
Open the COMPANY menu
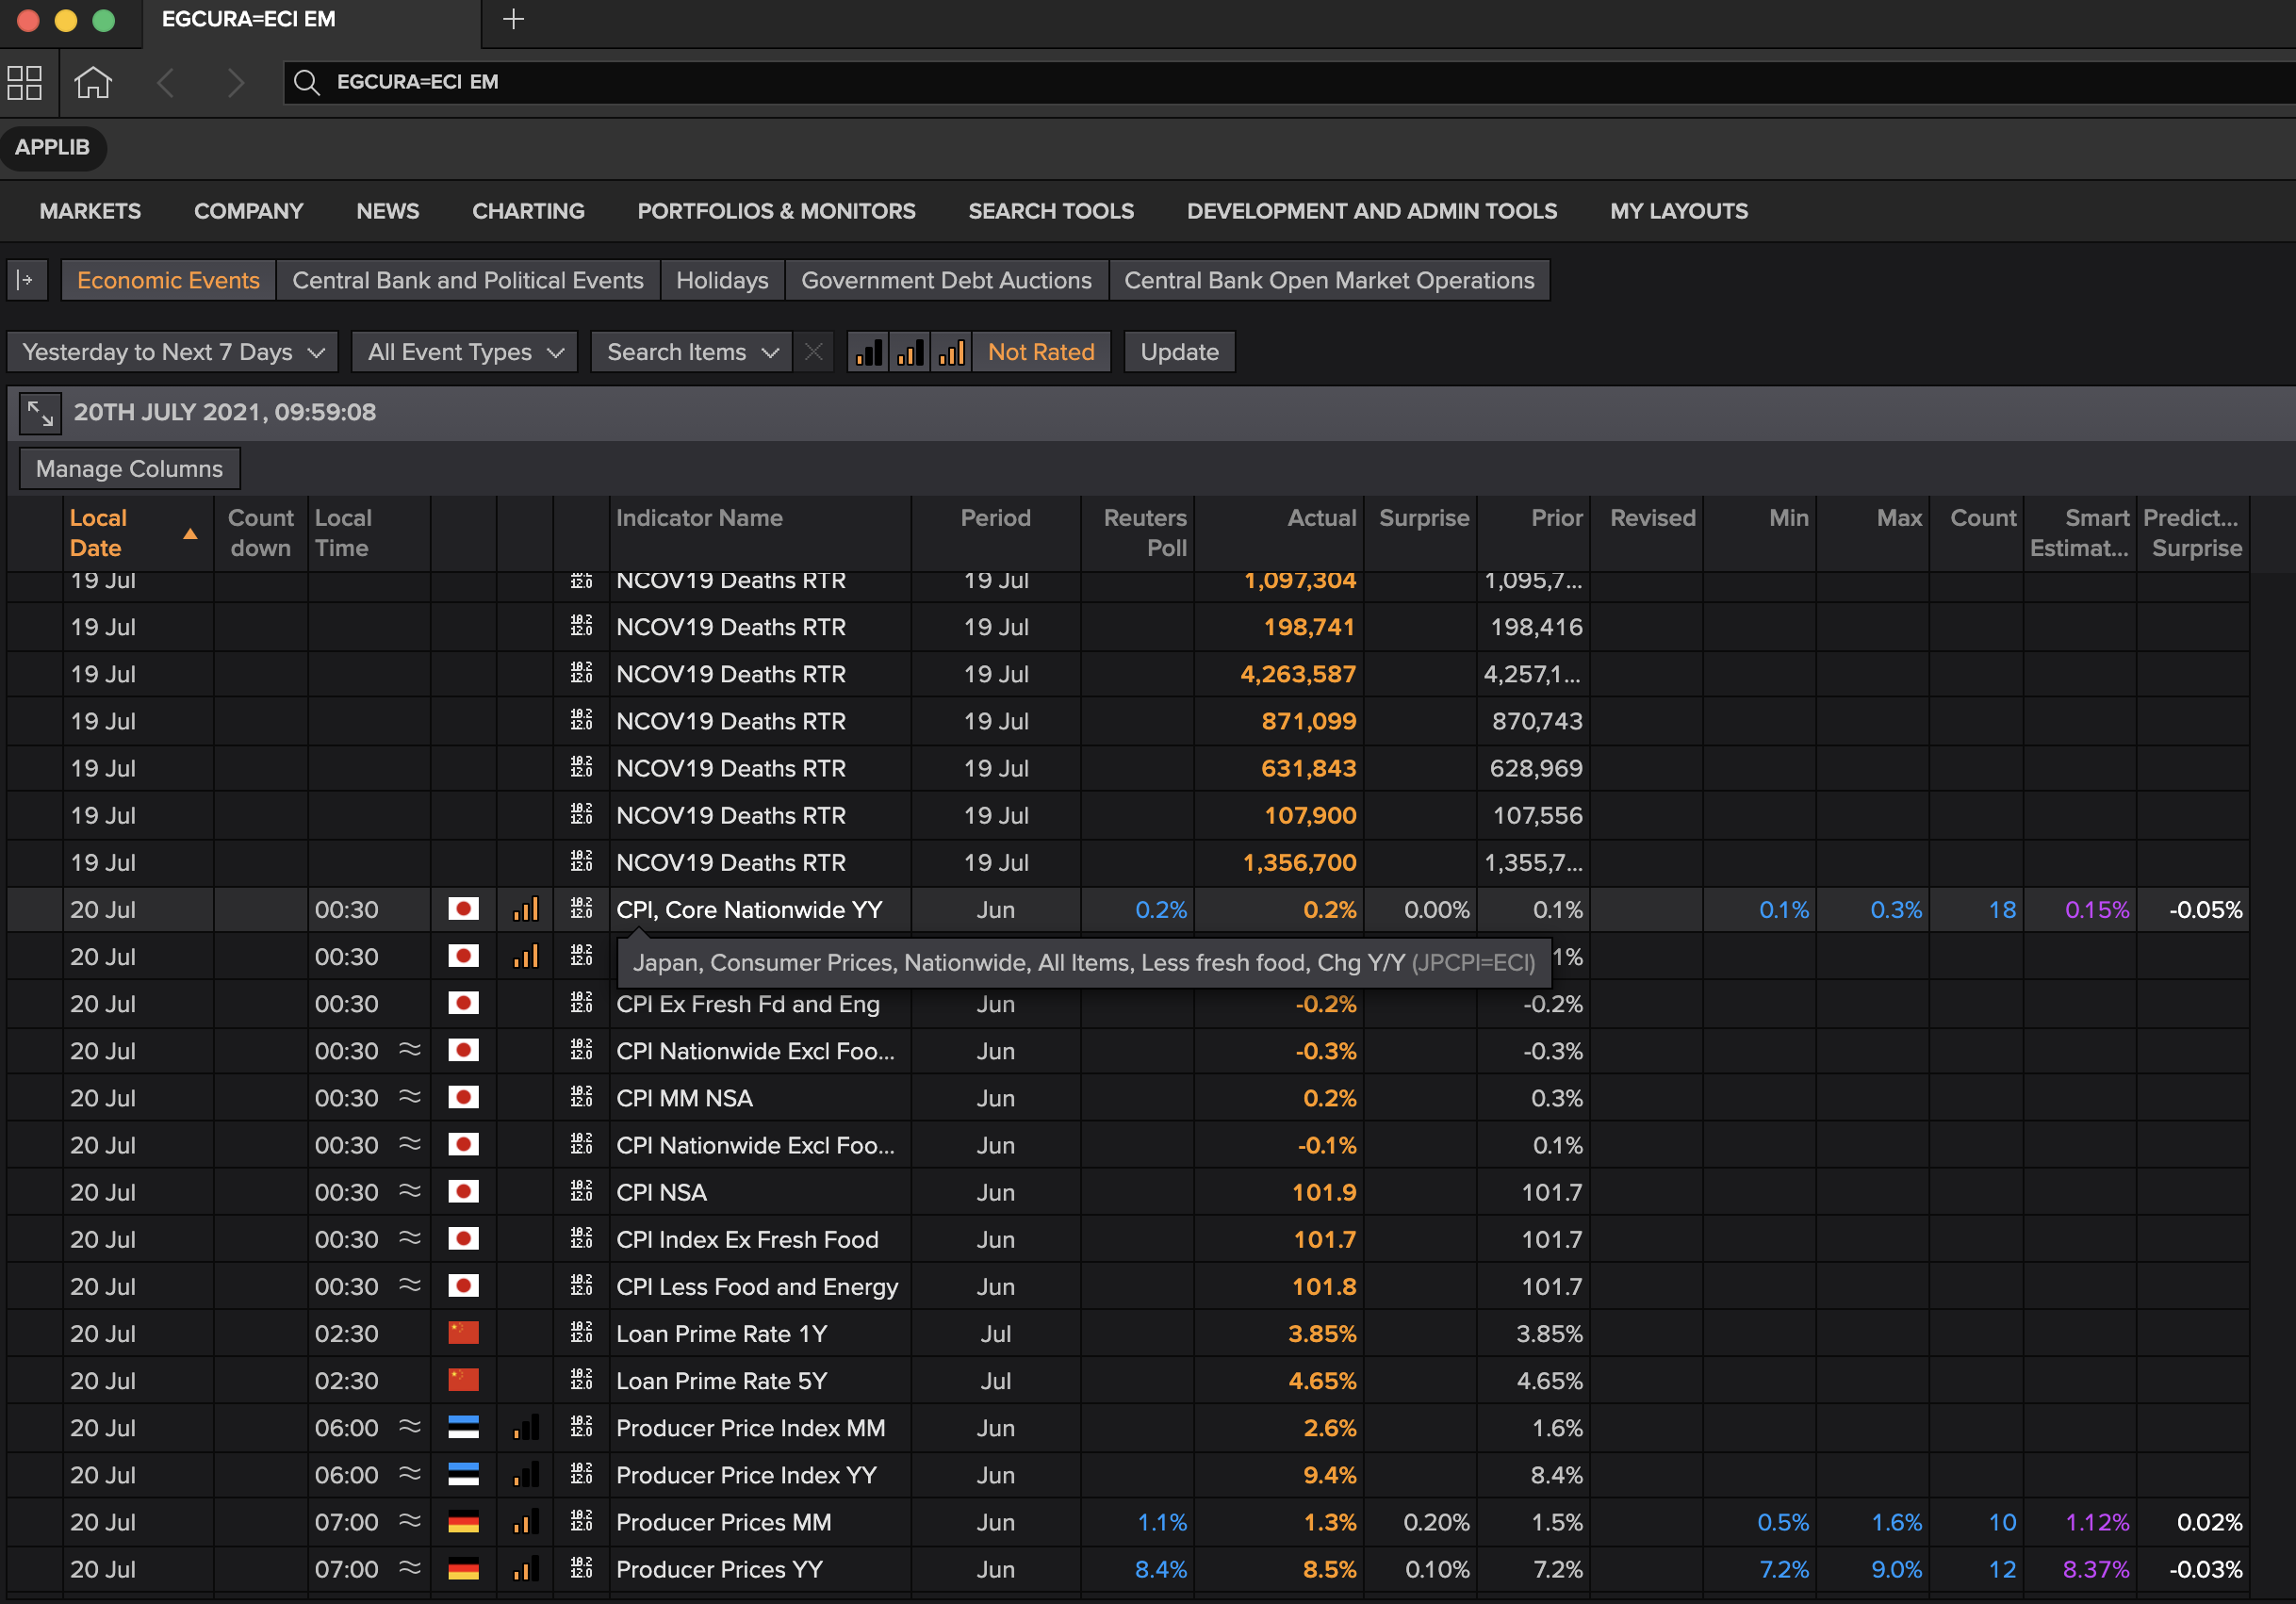click(x=248, y=211)
